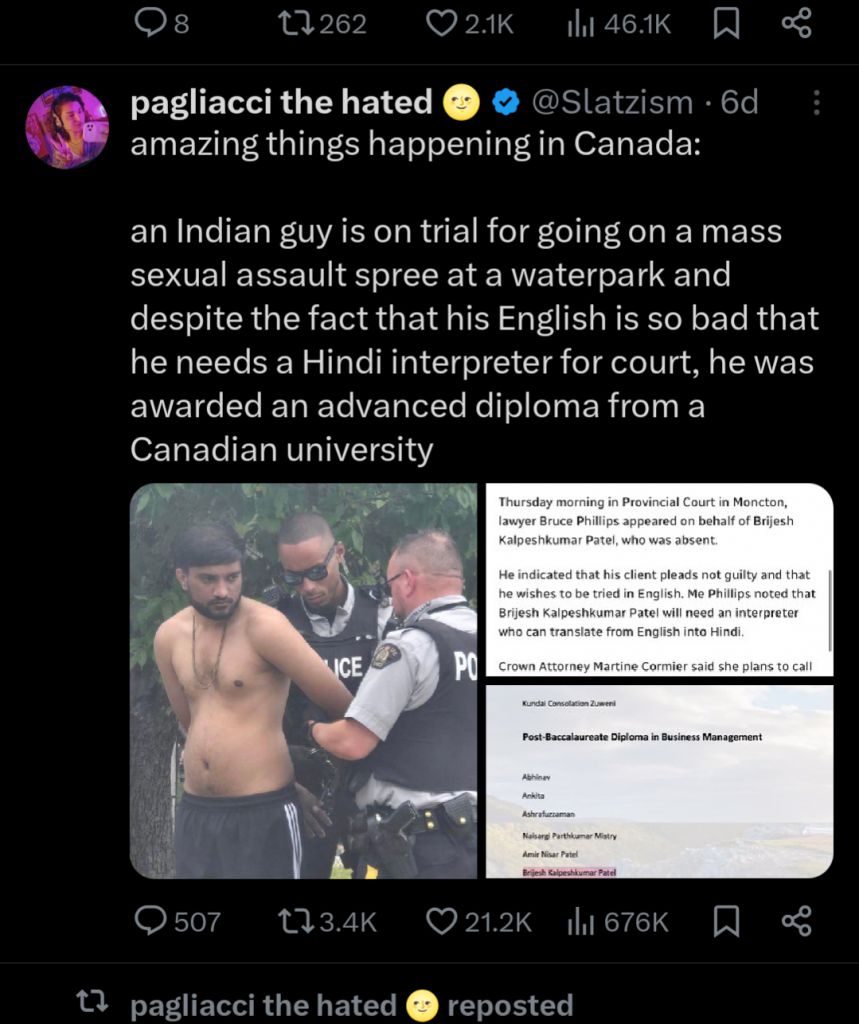Open the @Slatzism handle link
The width and height of the screenshot is (859, 1024).
(x=612, y=102)
